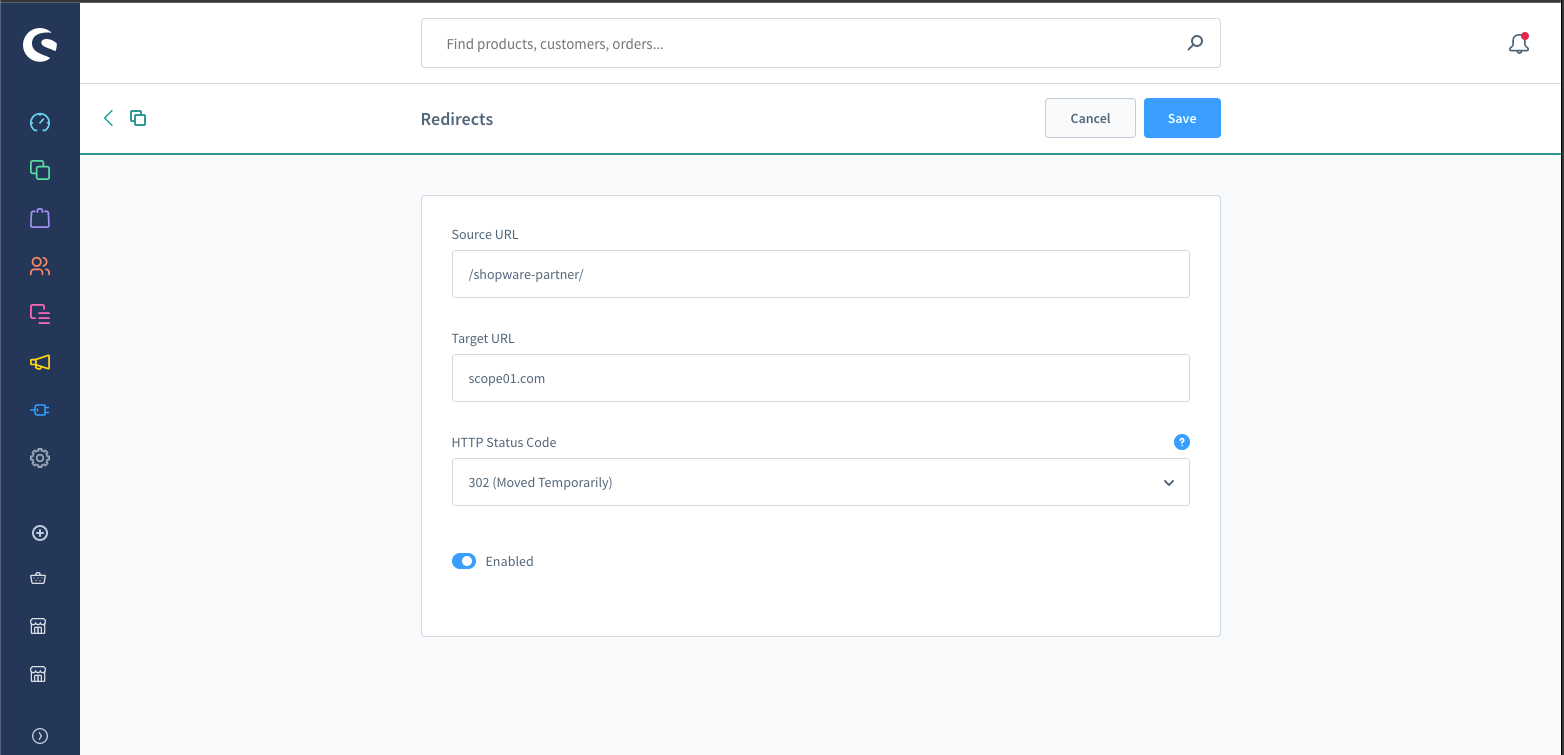Click Cancel button
1564x755 pixels.
click(1090, 118)
